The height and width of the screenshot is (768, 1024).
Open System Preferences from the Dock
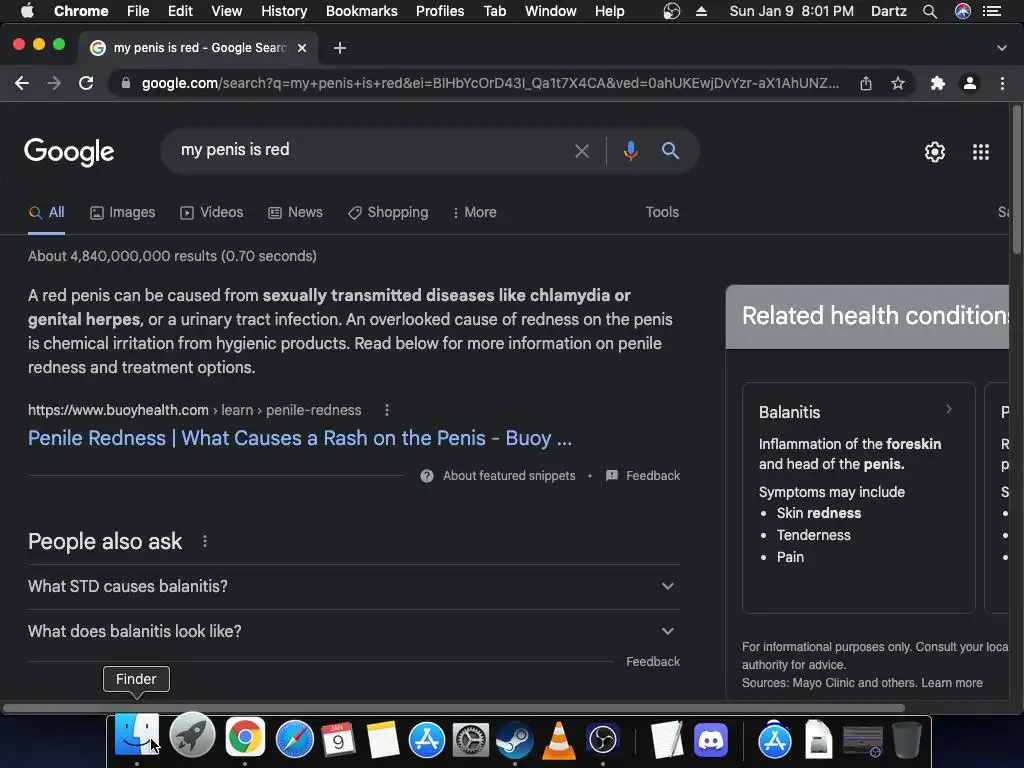pyautogui.click(x=471, y=740)
